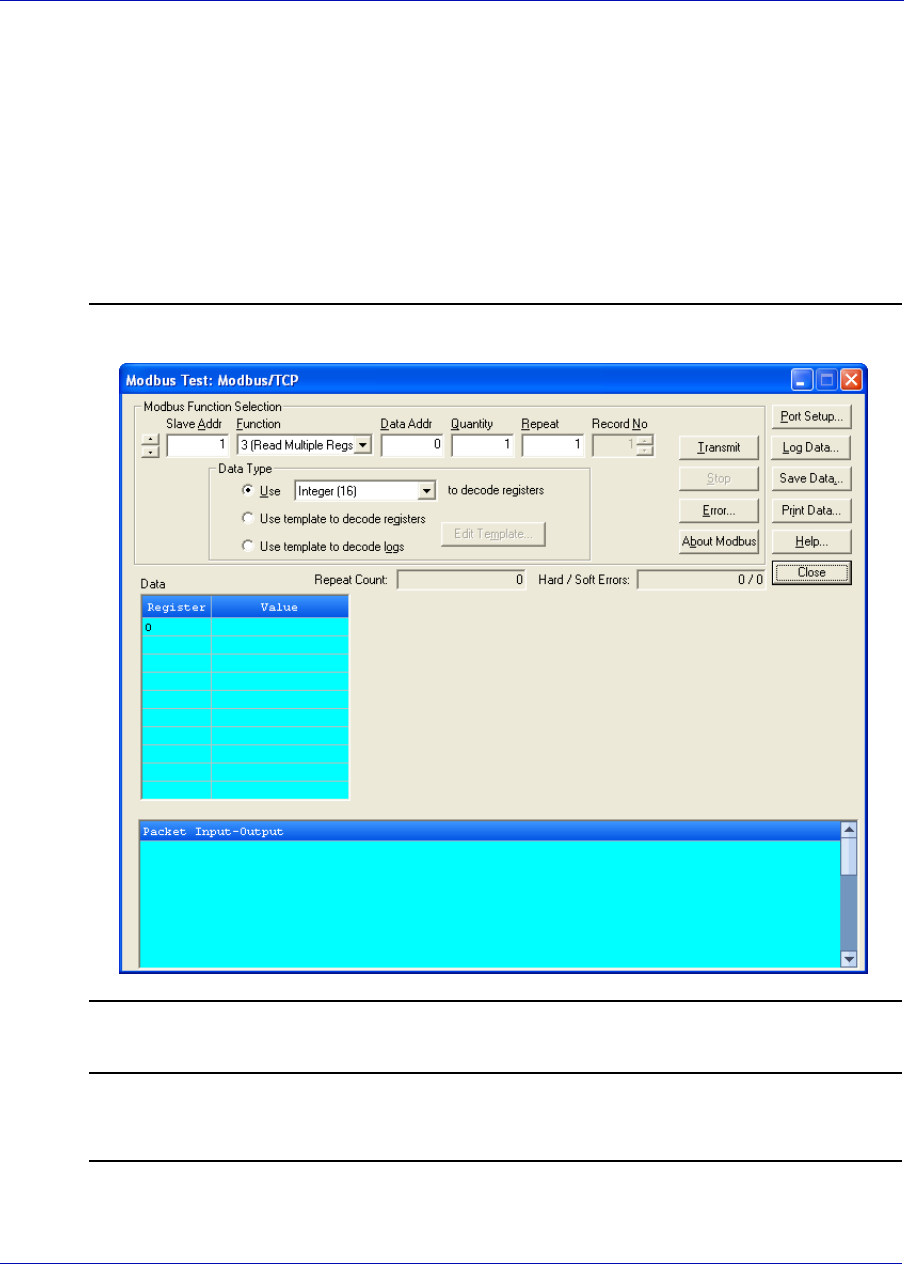Image resolution: width=904 pixels, height=1264 pixels.
Task: Decrease Slave Addr with down spinner
Action: 151,451
